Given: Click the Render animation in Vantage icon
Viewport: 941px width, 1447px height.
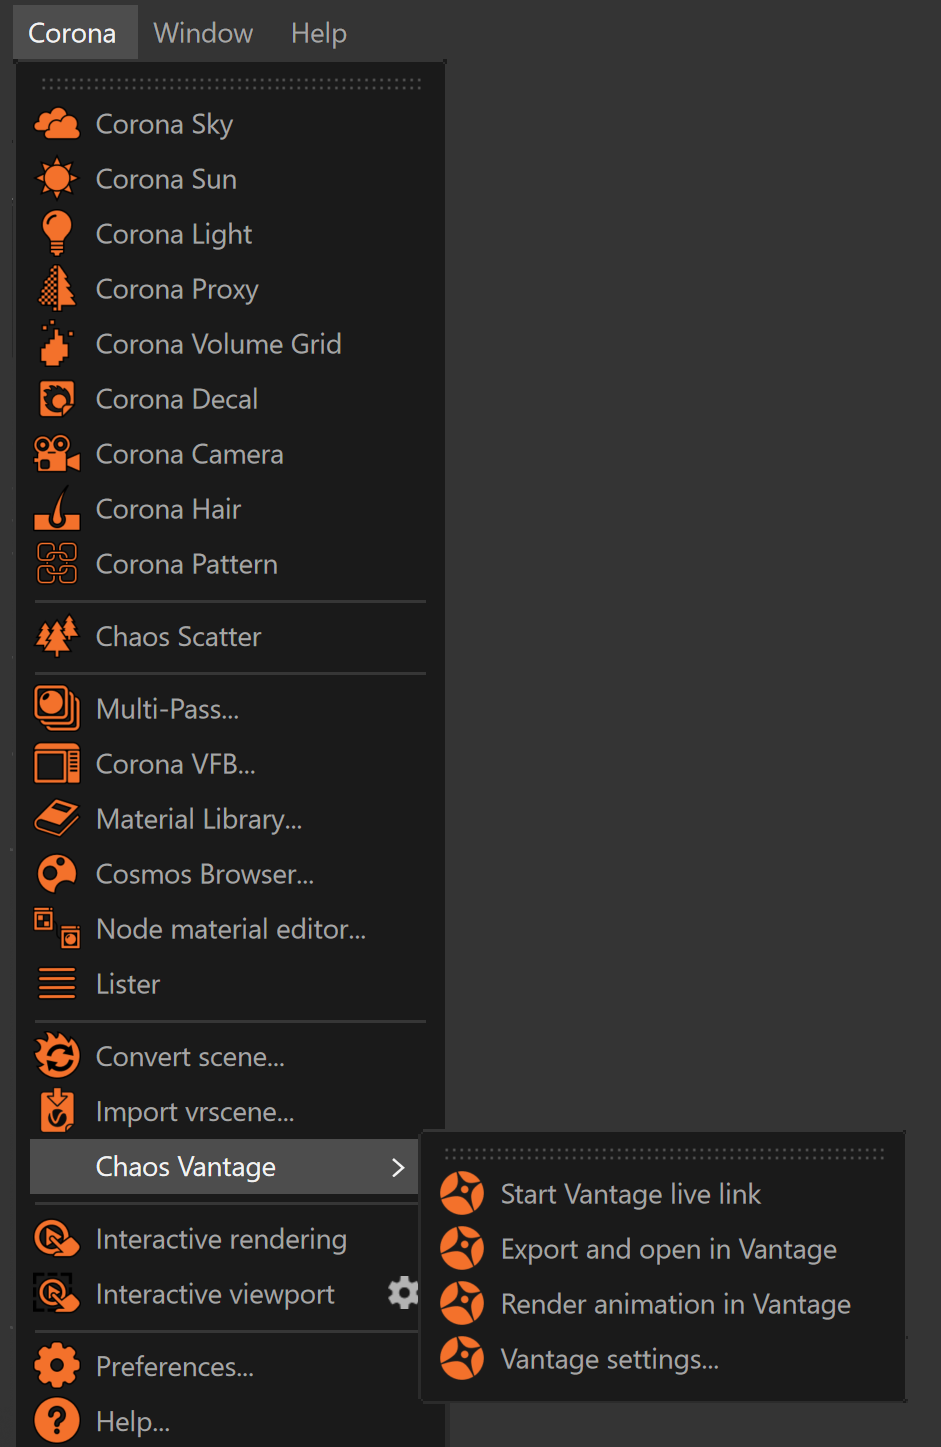Looking at the screenshot, I should (462, 1303).
